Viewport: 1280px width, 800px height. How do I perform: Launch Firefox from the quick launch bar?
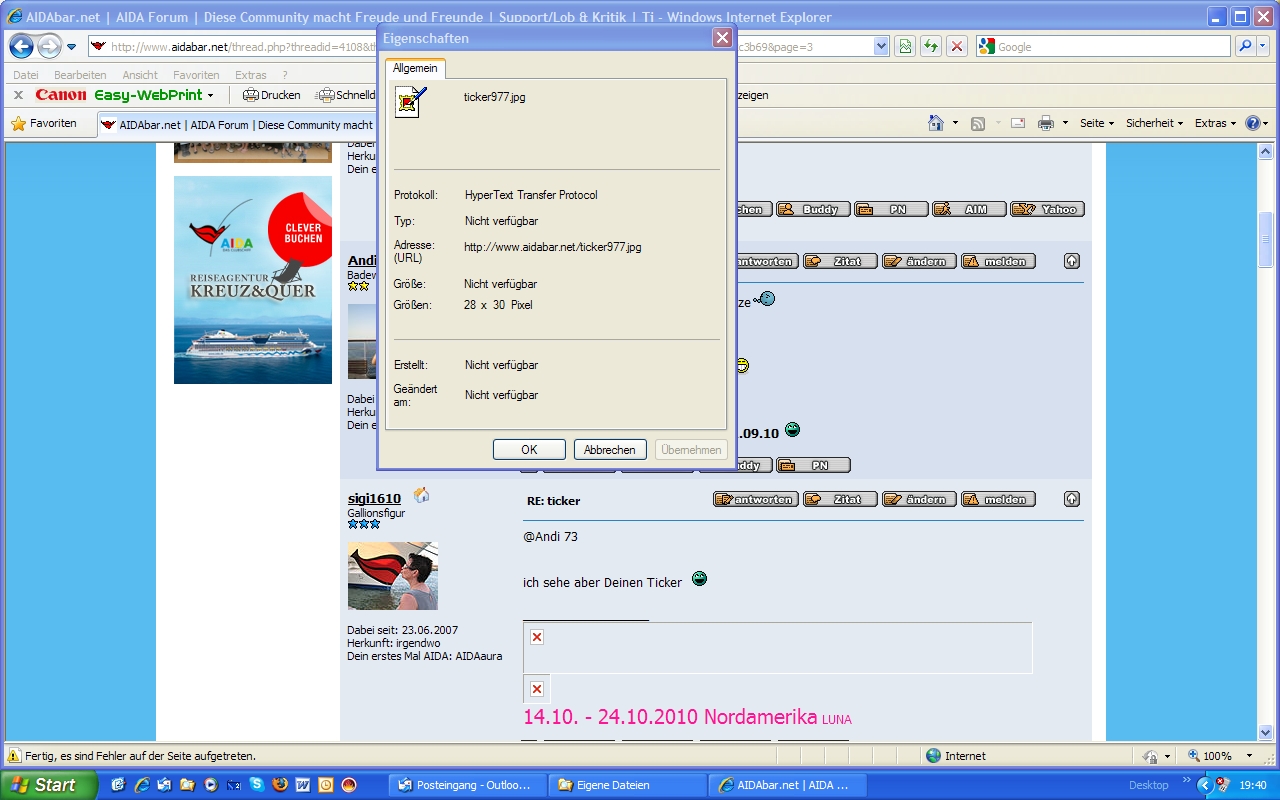(279, 785)
